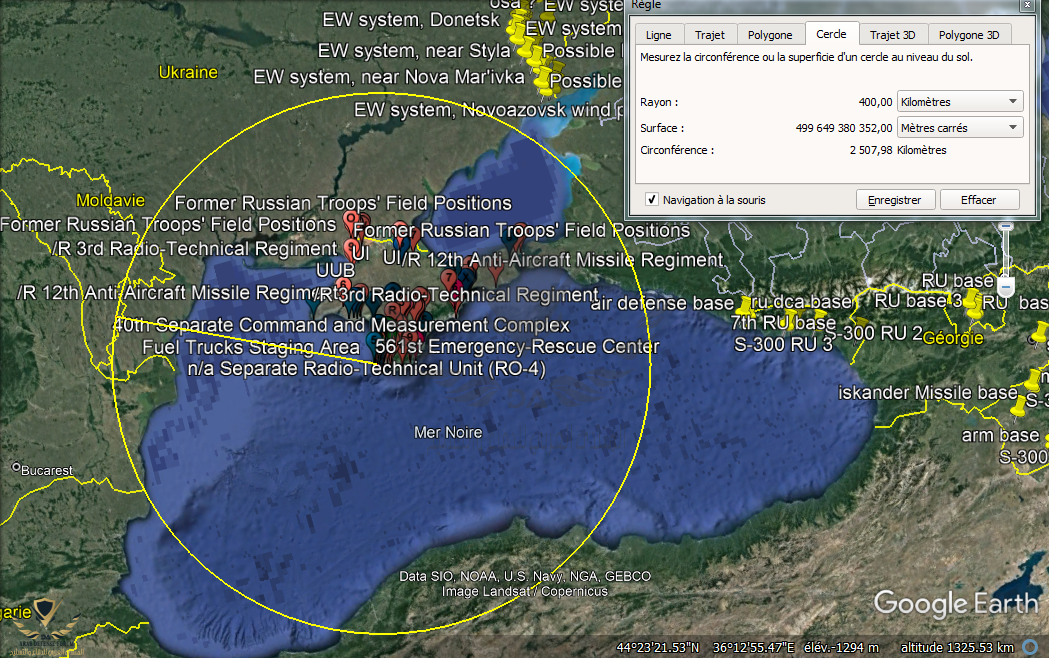Uncheck 'Navigation à la souris' checkbox
The height and width of the screenshot is (658, 1049).
[652, 200]
